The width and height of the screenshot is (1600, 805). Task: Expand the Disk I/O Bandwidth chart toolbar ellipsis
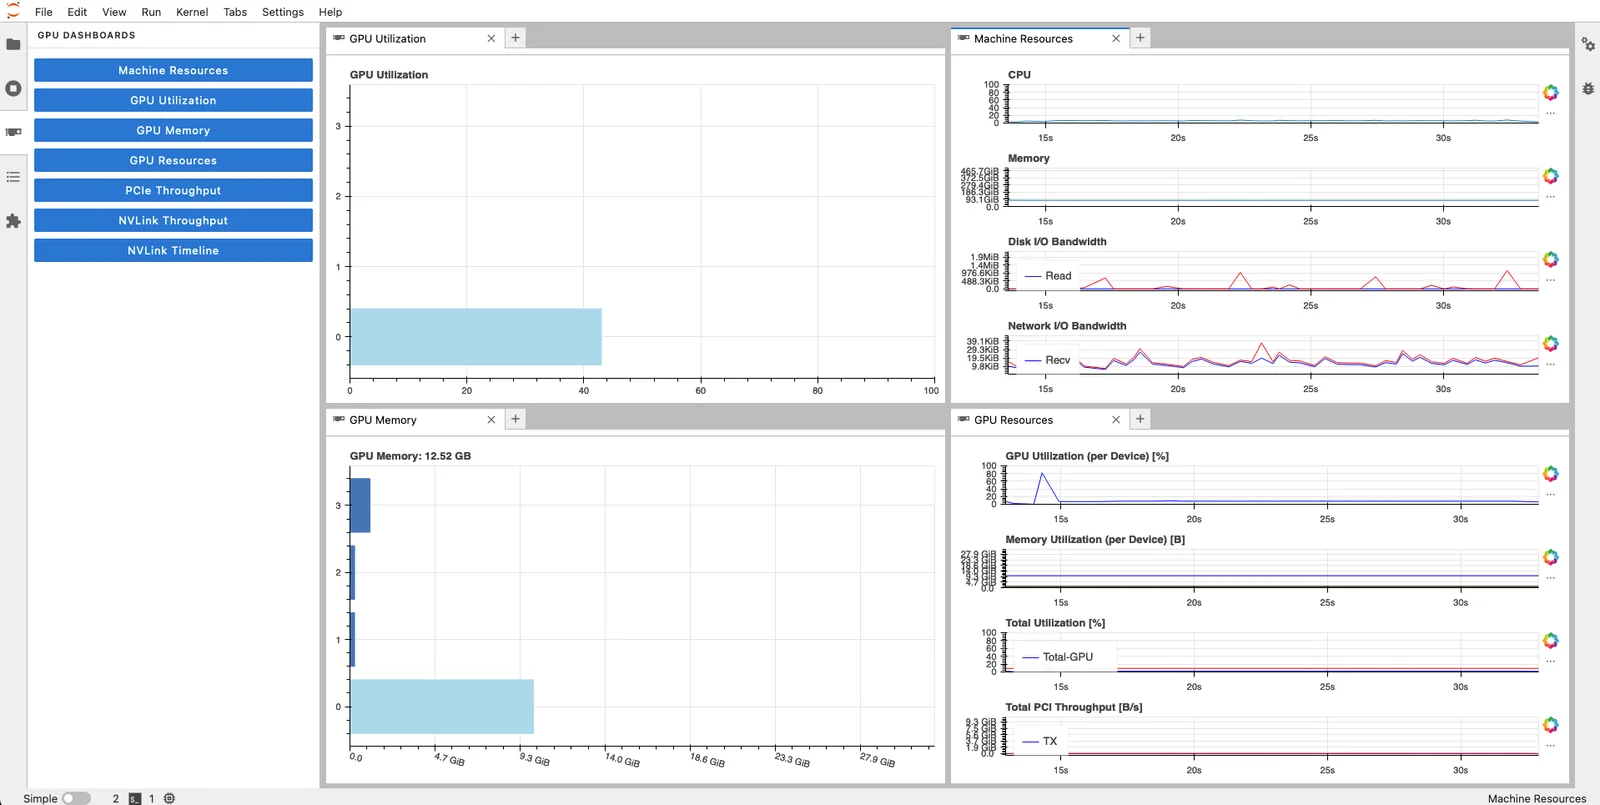(1550, 281)
